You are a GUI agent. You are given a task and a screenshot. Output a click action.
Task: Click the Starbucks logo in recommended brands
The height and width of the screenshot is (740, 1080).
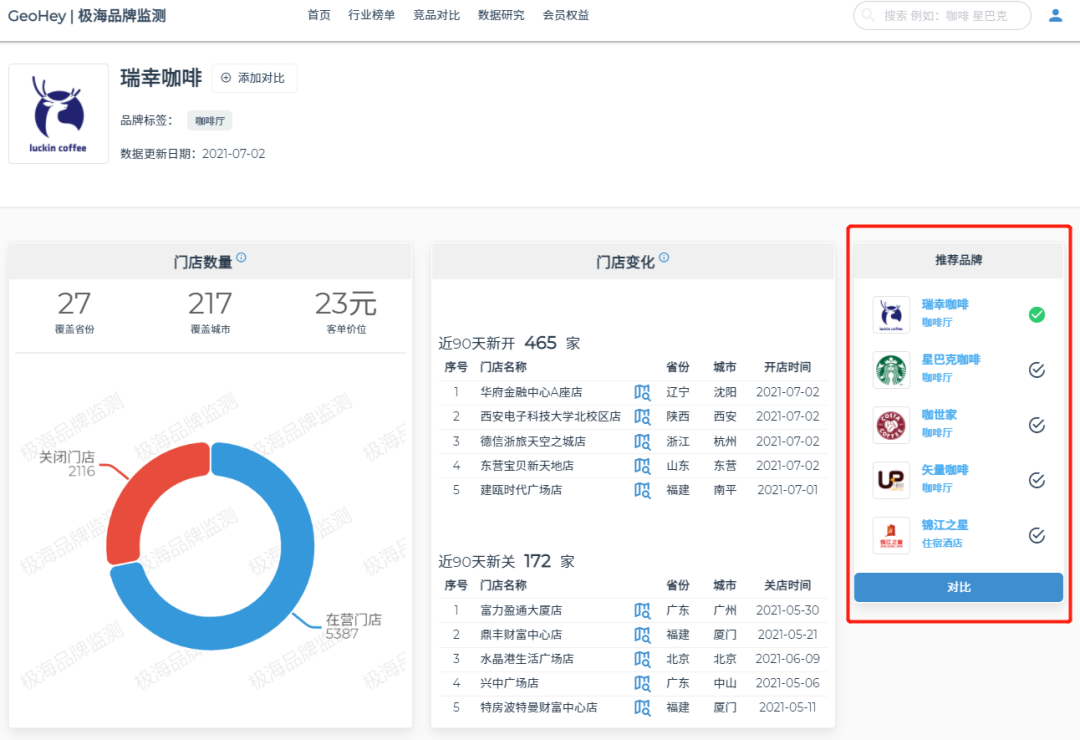point(891,370)
